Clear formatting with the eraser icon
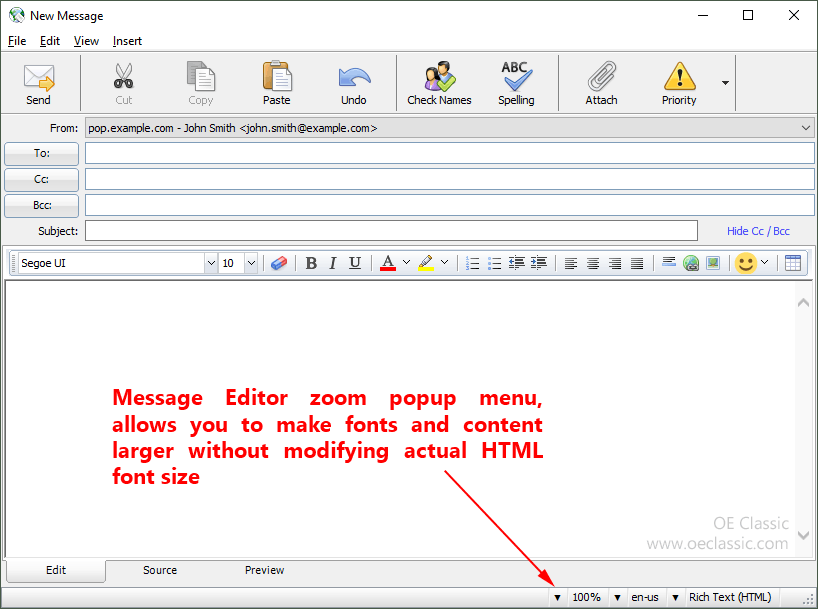 tap(279, 263)
